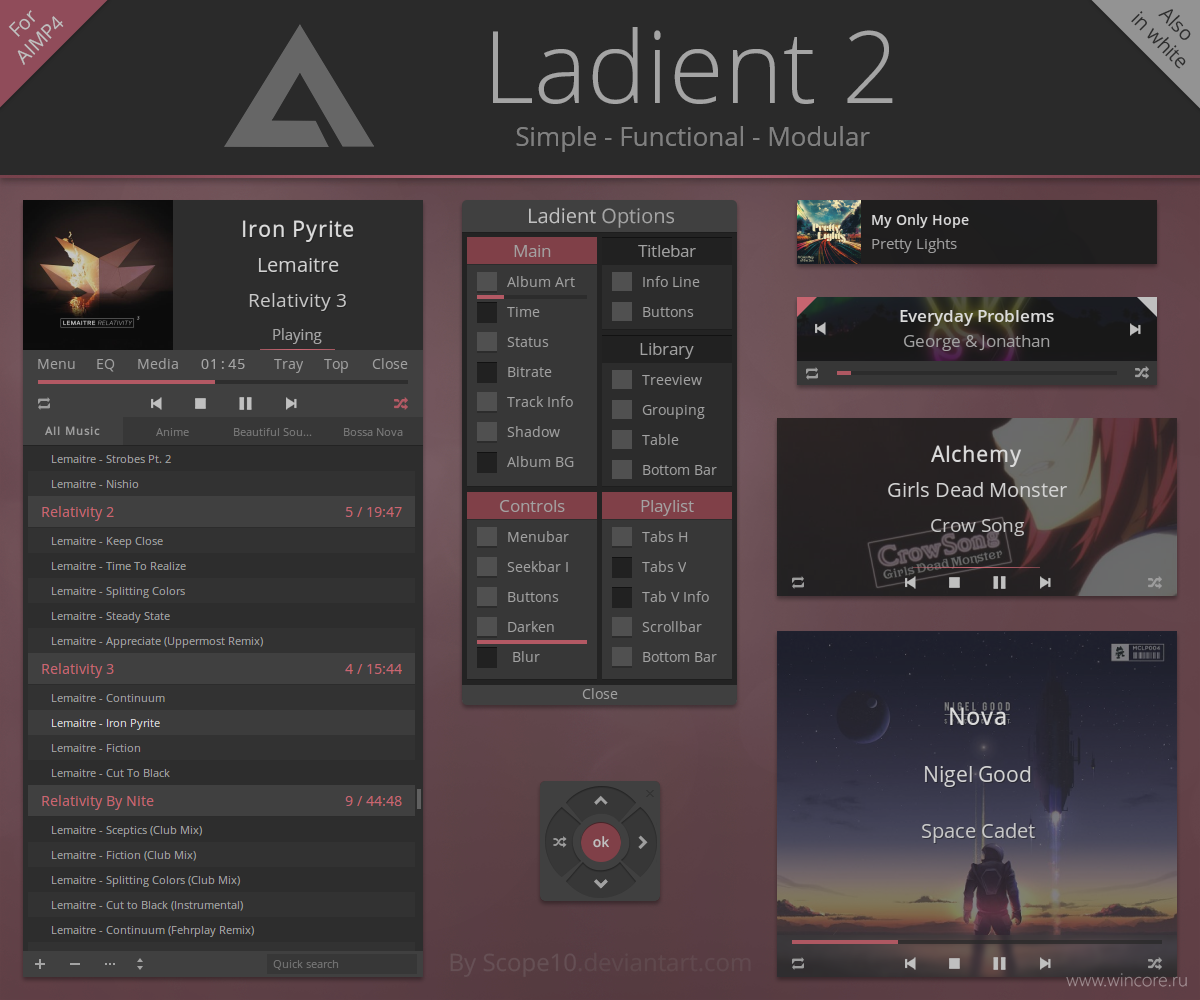The width and height of the screenshot is (1200, 1000).
Task: Click the main player seek bar
Action: 223,382
